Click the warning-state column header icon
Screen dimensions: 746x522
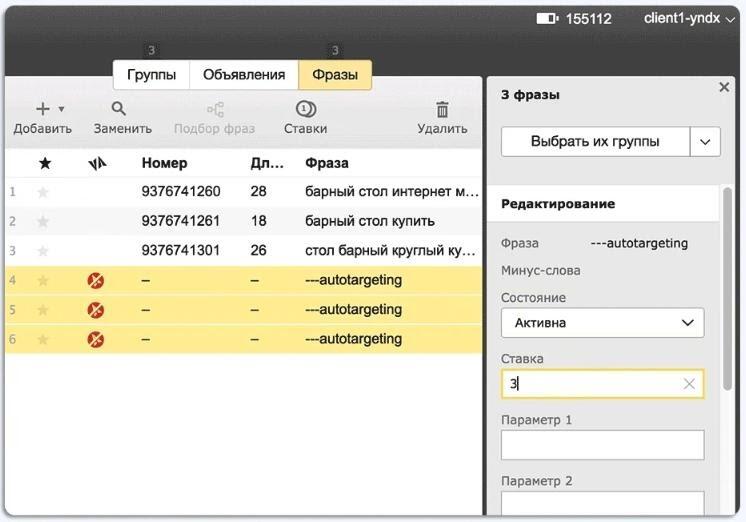click(97, 163)
